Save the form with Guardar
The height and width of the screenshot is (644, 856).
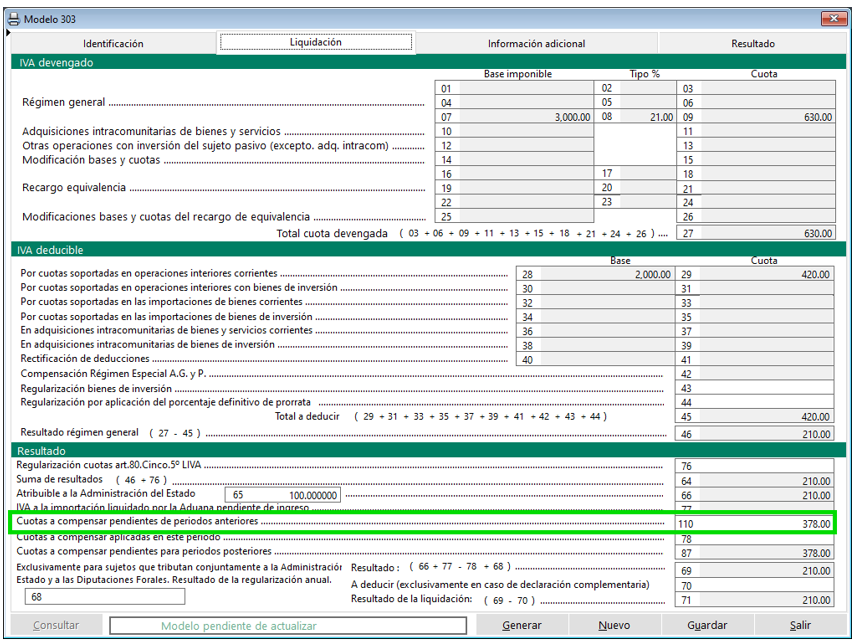tap(707, 625)
